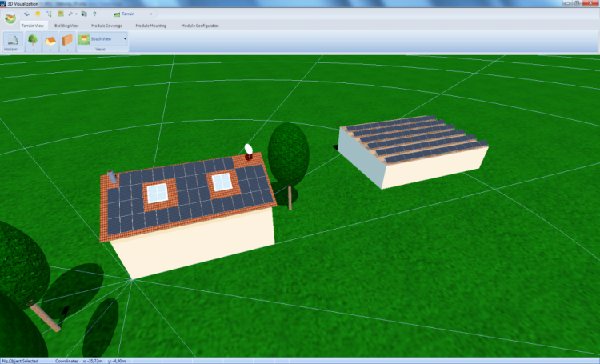
Task: Open the Terrain view selector dropdown in title bar
Action: (133, 14)
